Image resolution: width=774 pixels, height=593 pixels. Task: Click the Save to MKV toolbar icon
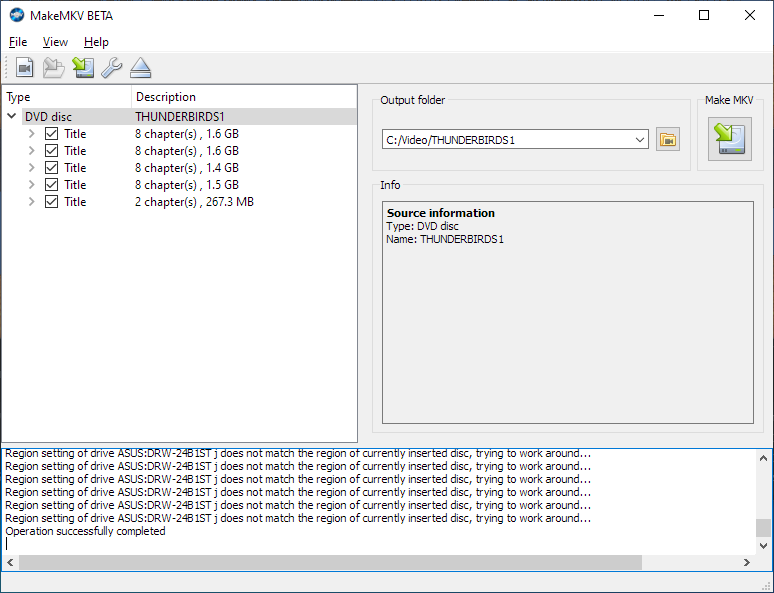coord(83,67)
